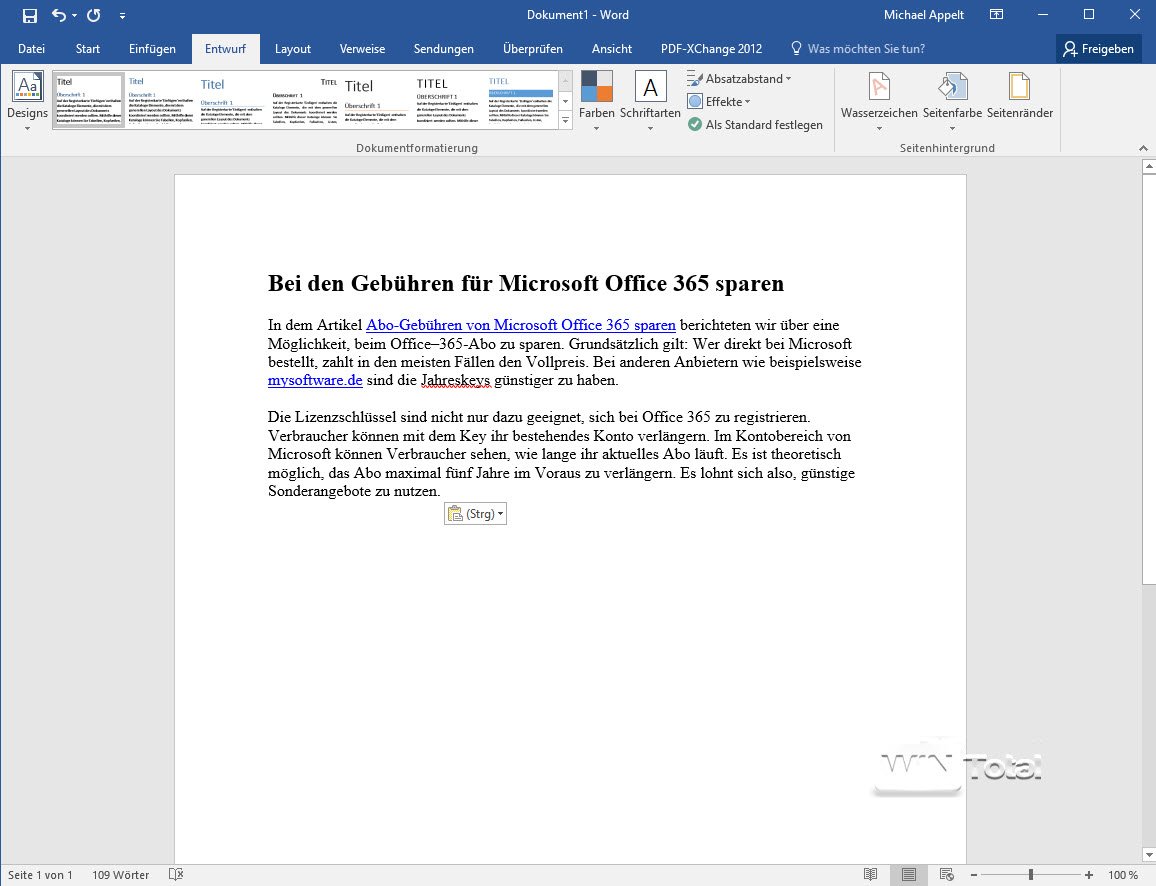Click Als Standard festlegen
The image size is (1156, 886).
click(755, 125)
